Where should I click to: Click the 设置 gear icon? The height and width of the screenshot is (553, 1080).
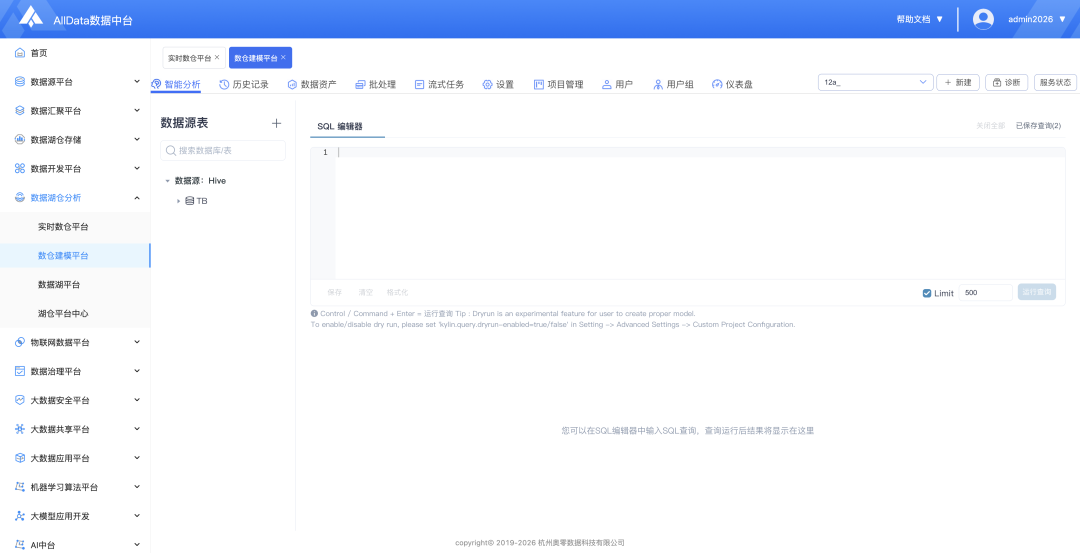click(x=488, y=85)
